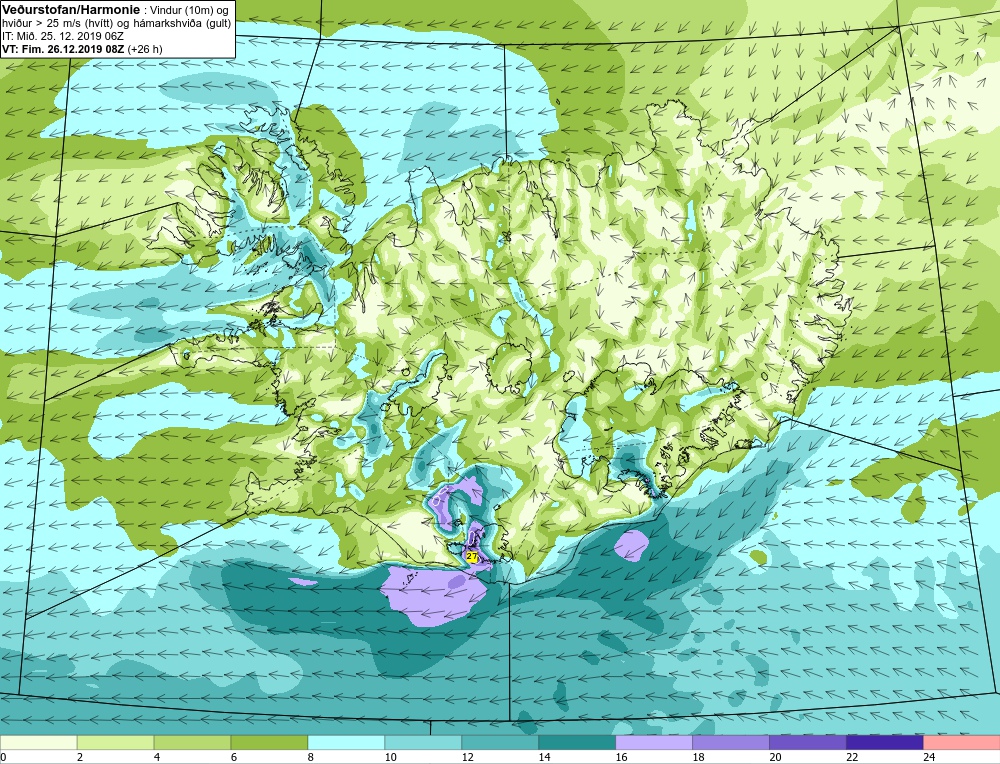This screenshot has height=764, width=1000.
Task: Click the legend scale number 12
Action: click(x=467, y=757)
